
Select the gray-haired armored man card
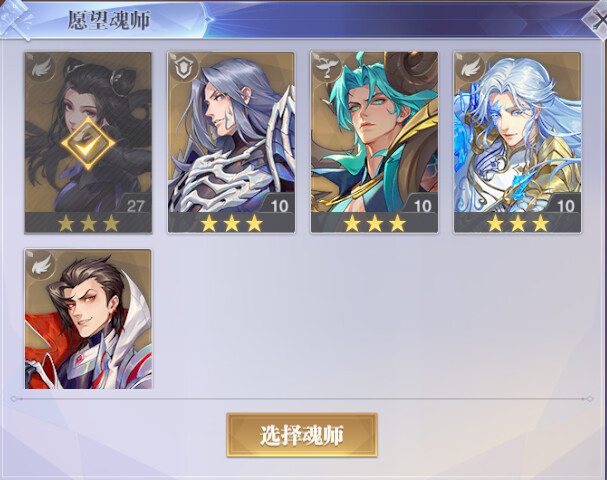[x=231, y=142]
